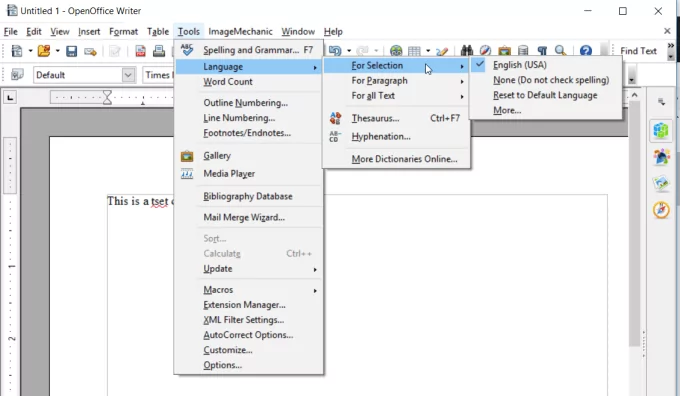Image resolution: width=680 pixels, height=396 pixels.
Task: Expand the For Paragraph submenu
Action: click(x=396, y=81)
